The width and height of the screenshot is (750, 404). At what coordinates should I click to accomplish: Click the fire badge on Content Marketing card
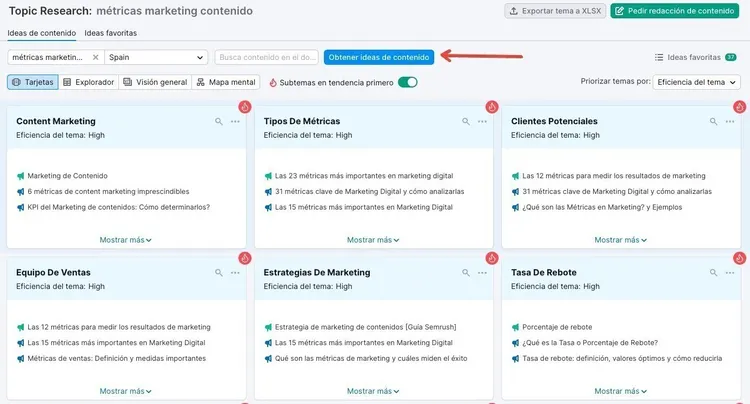[245, 107]
